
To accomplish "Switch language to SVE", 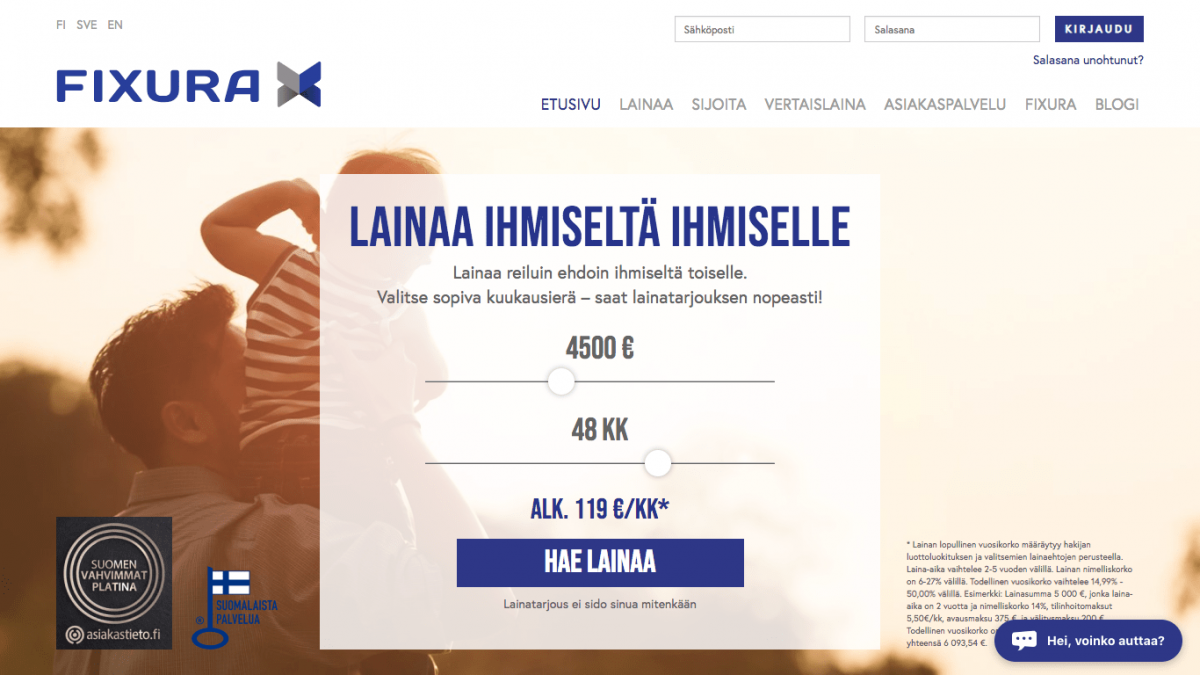I will pos(87,25).
